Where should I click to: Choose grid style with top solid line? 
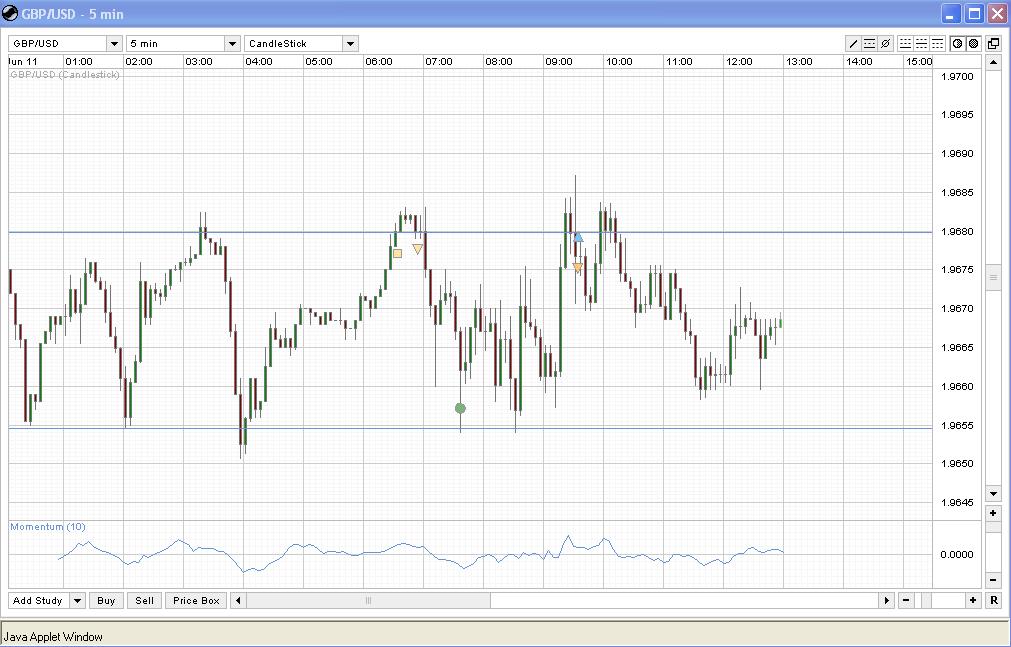click(937, 44)
